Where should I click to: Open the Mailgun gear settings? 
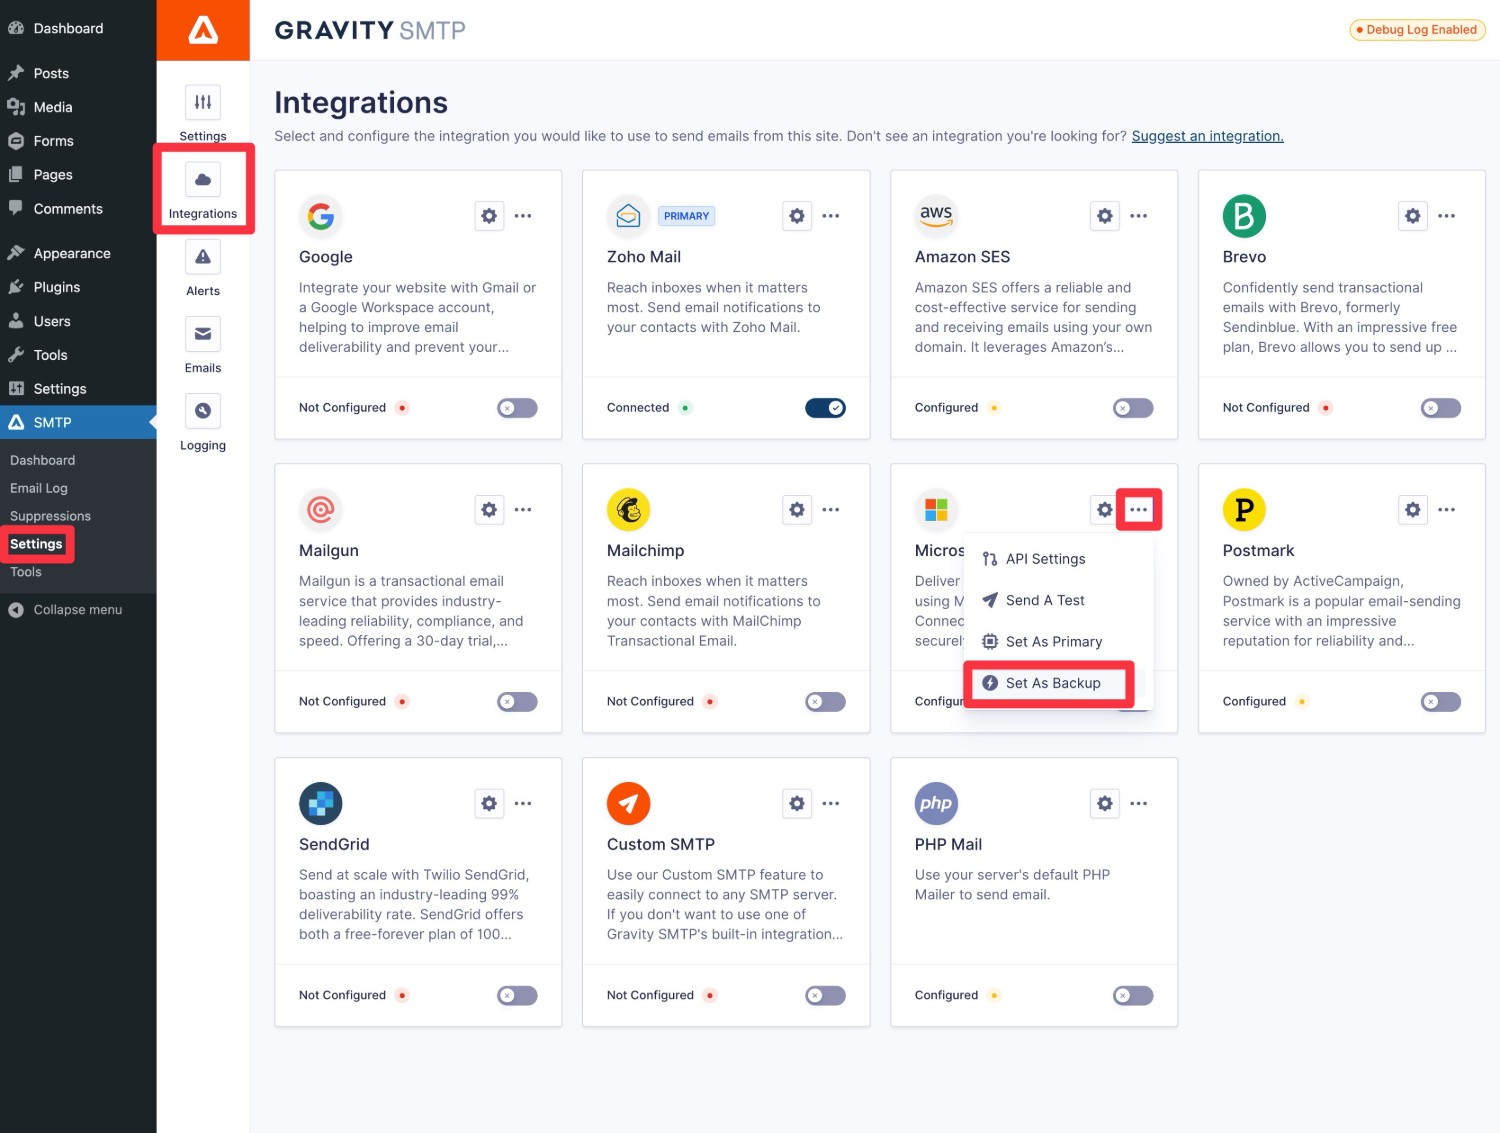pyautogui.click(x=489, y=510)
